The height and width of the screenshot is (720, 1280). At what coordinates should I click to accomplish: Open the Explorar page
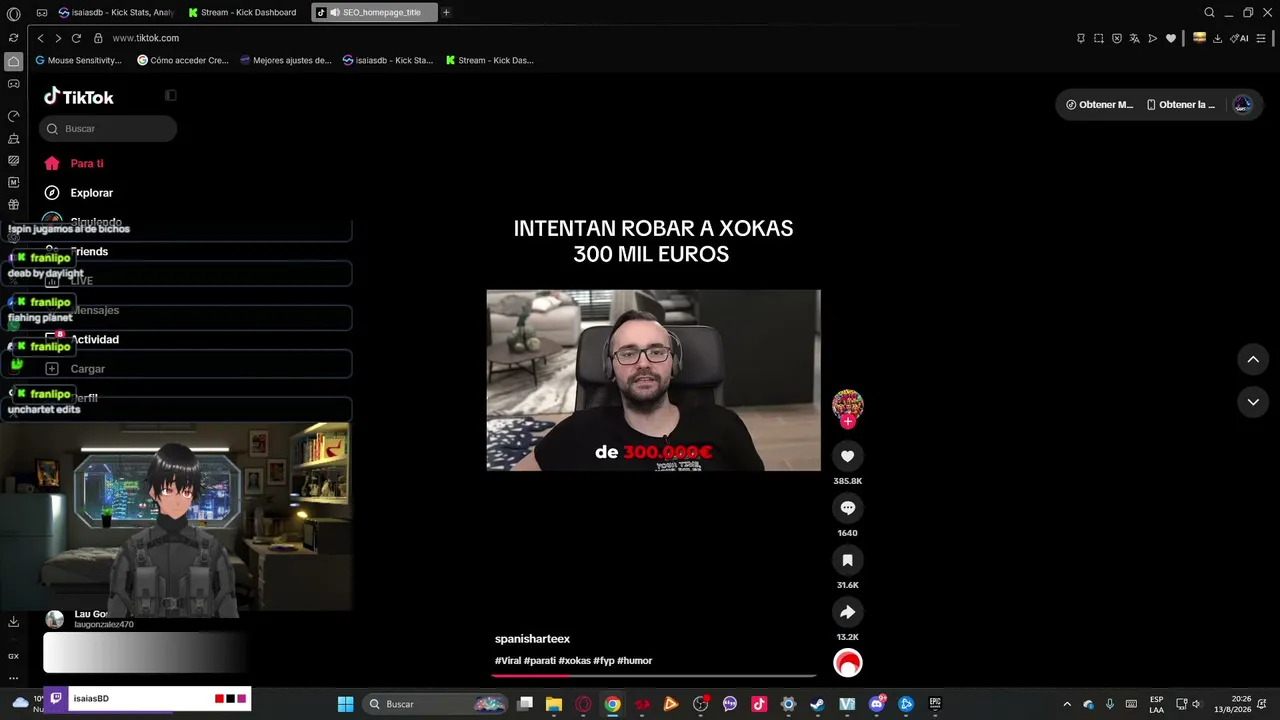[x=80, y=193]
